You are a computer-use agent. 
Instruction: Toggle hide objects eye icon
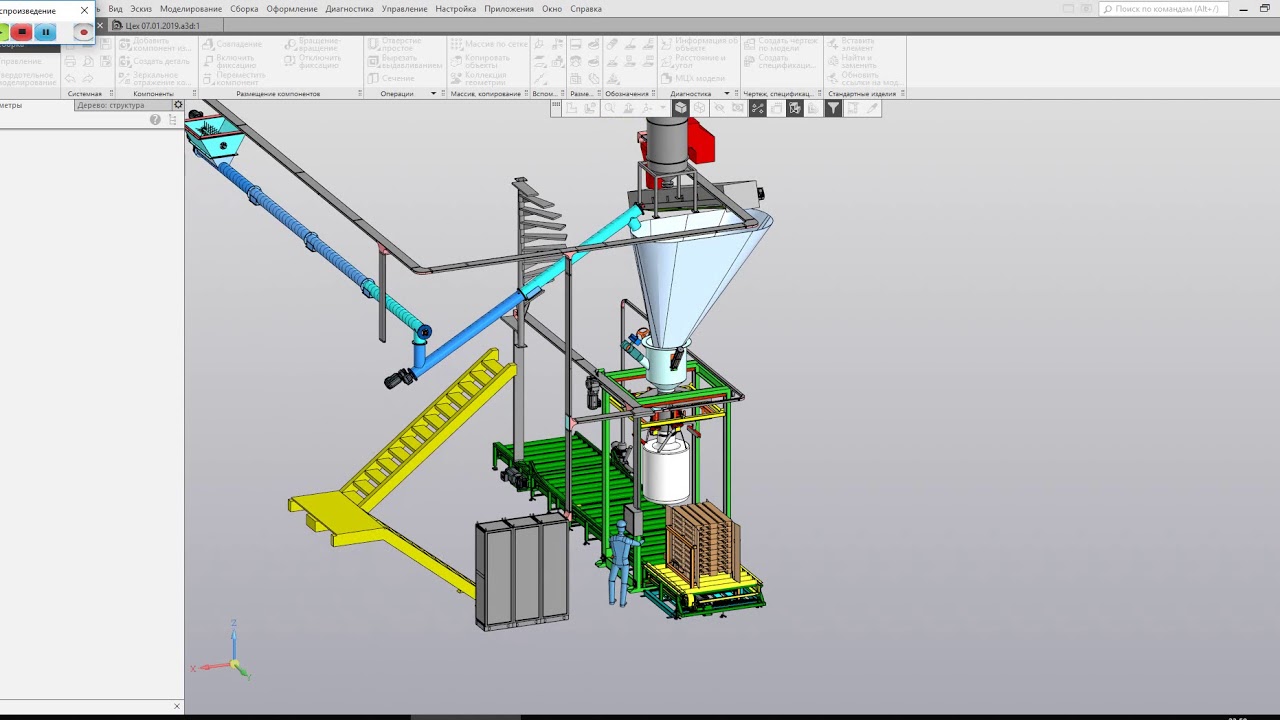719,108
